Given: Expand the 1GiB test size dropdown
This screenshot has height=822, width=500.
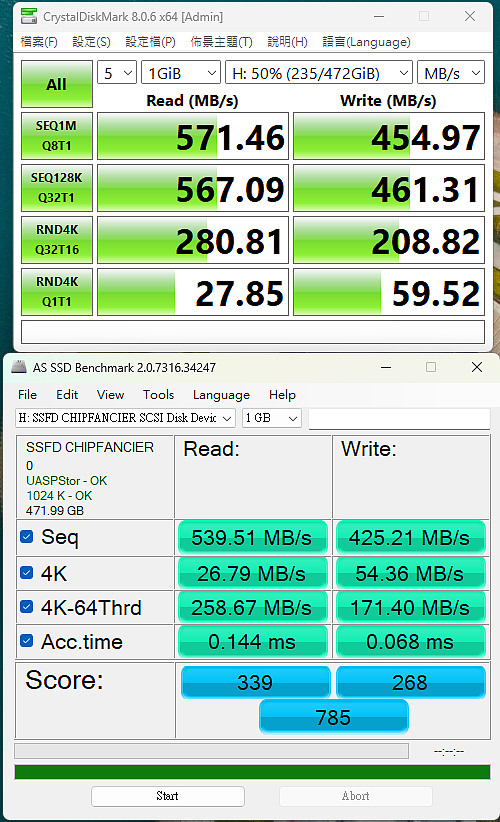Looking at the screenshot, I should pos(181,73).
